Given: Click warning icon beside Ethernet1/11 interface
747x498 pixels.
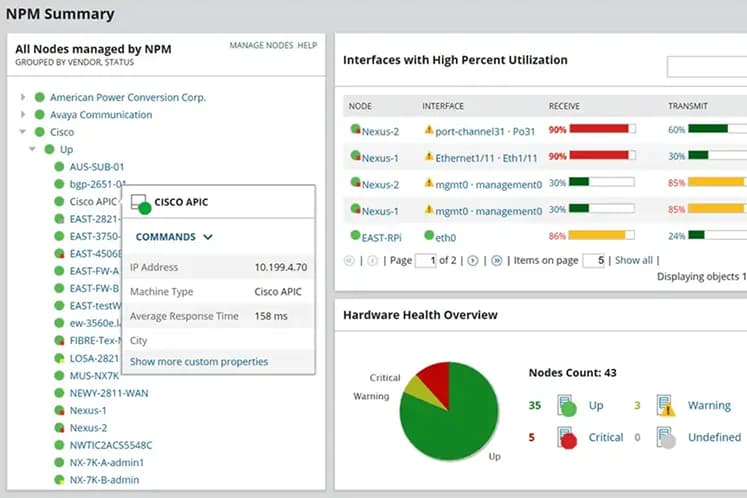Looking at the screenshot, I should [429, 156].
